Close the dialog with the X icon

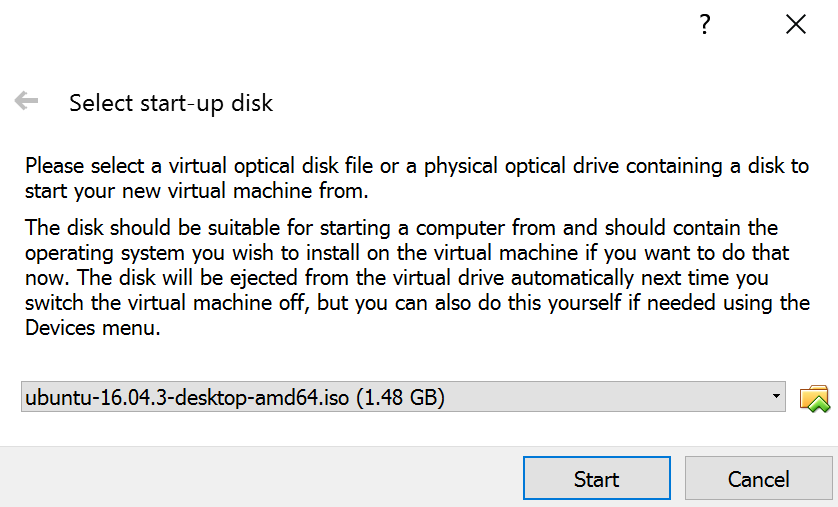click(796, 24)
